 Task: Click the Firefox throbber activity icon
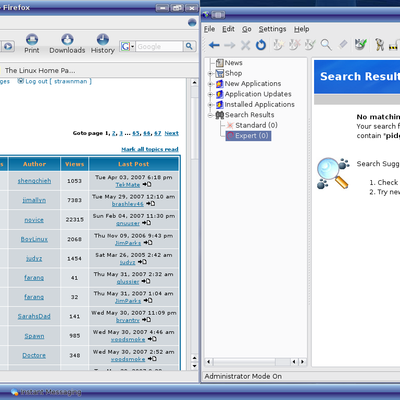tap(192, 23)
